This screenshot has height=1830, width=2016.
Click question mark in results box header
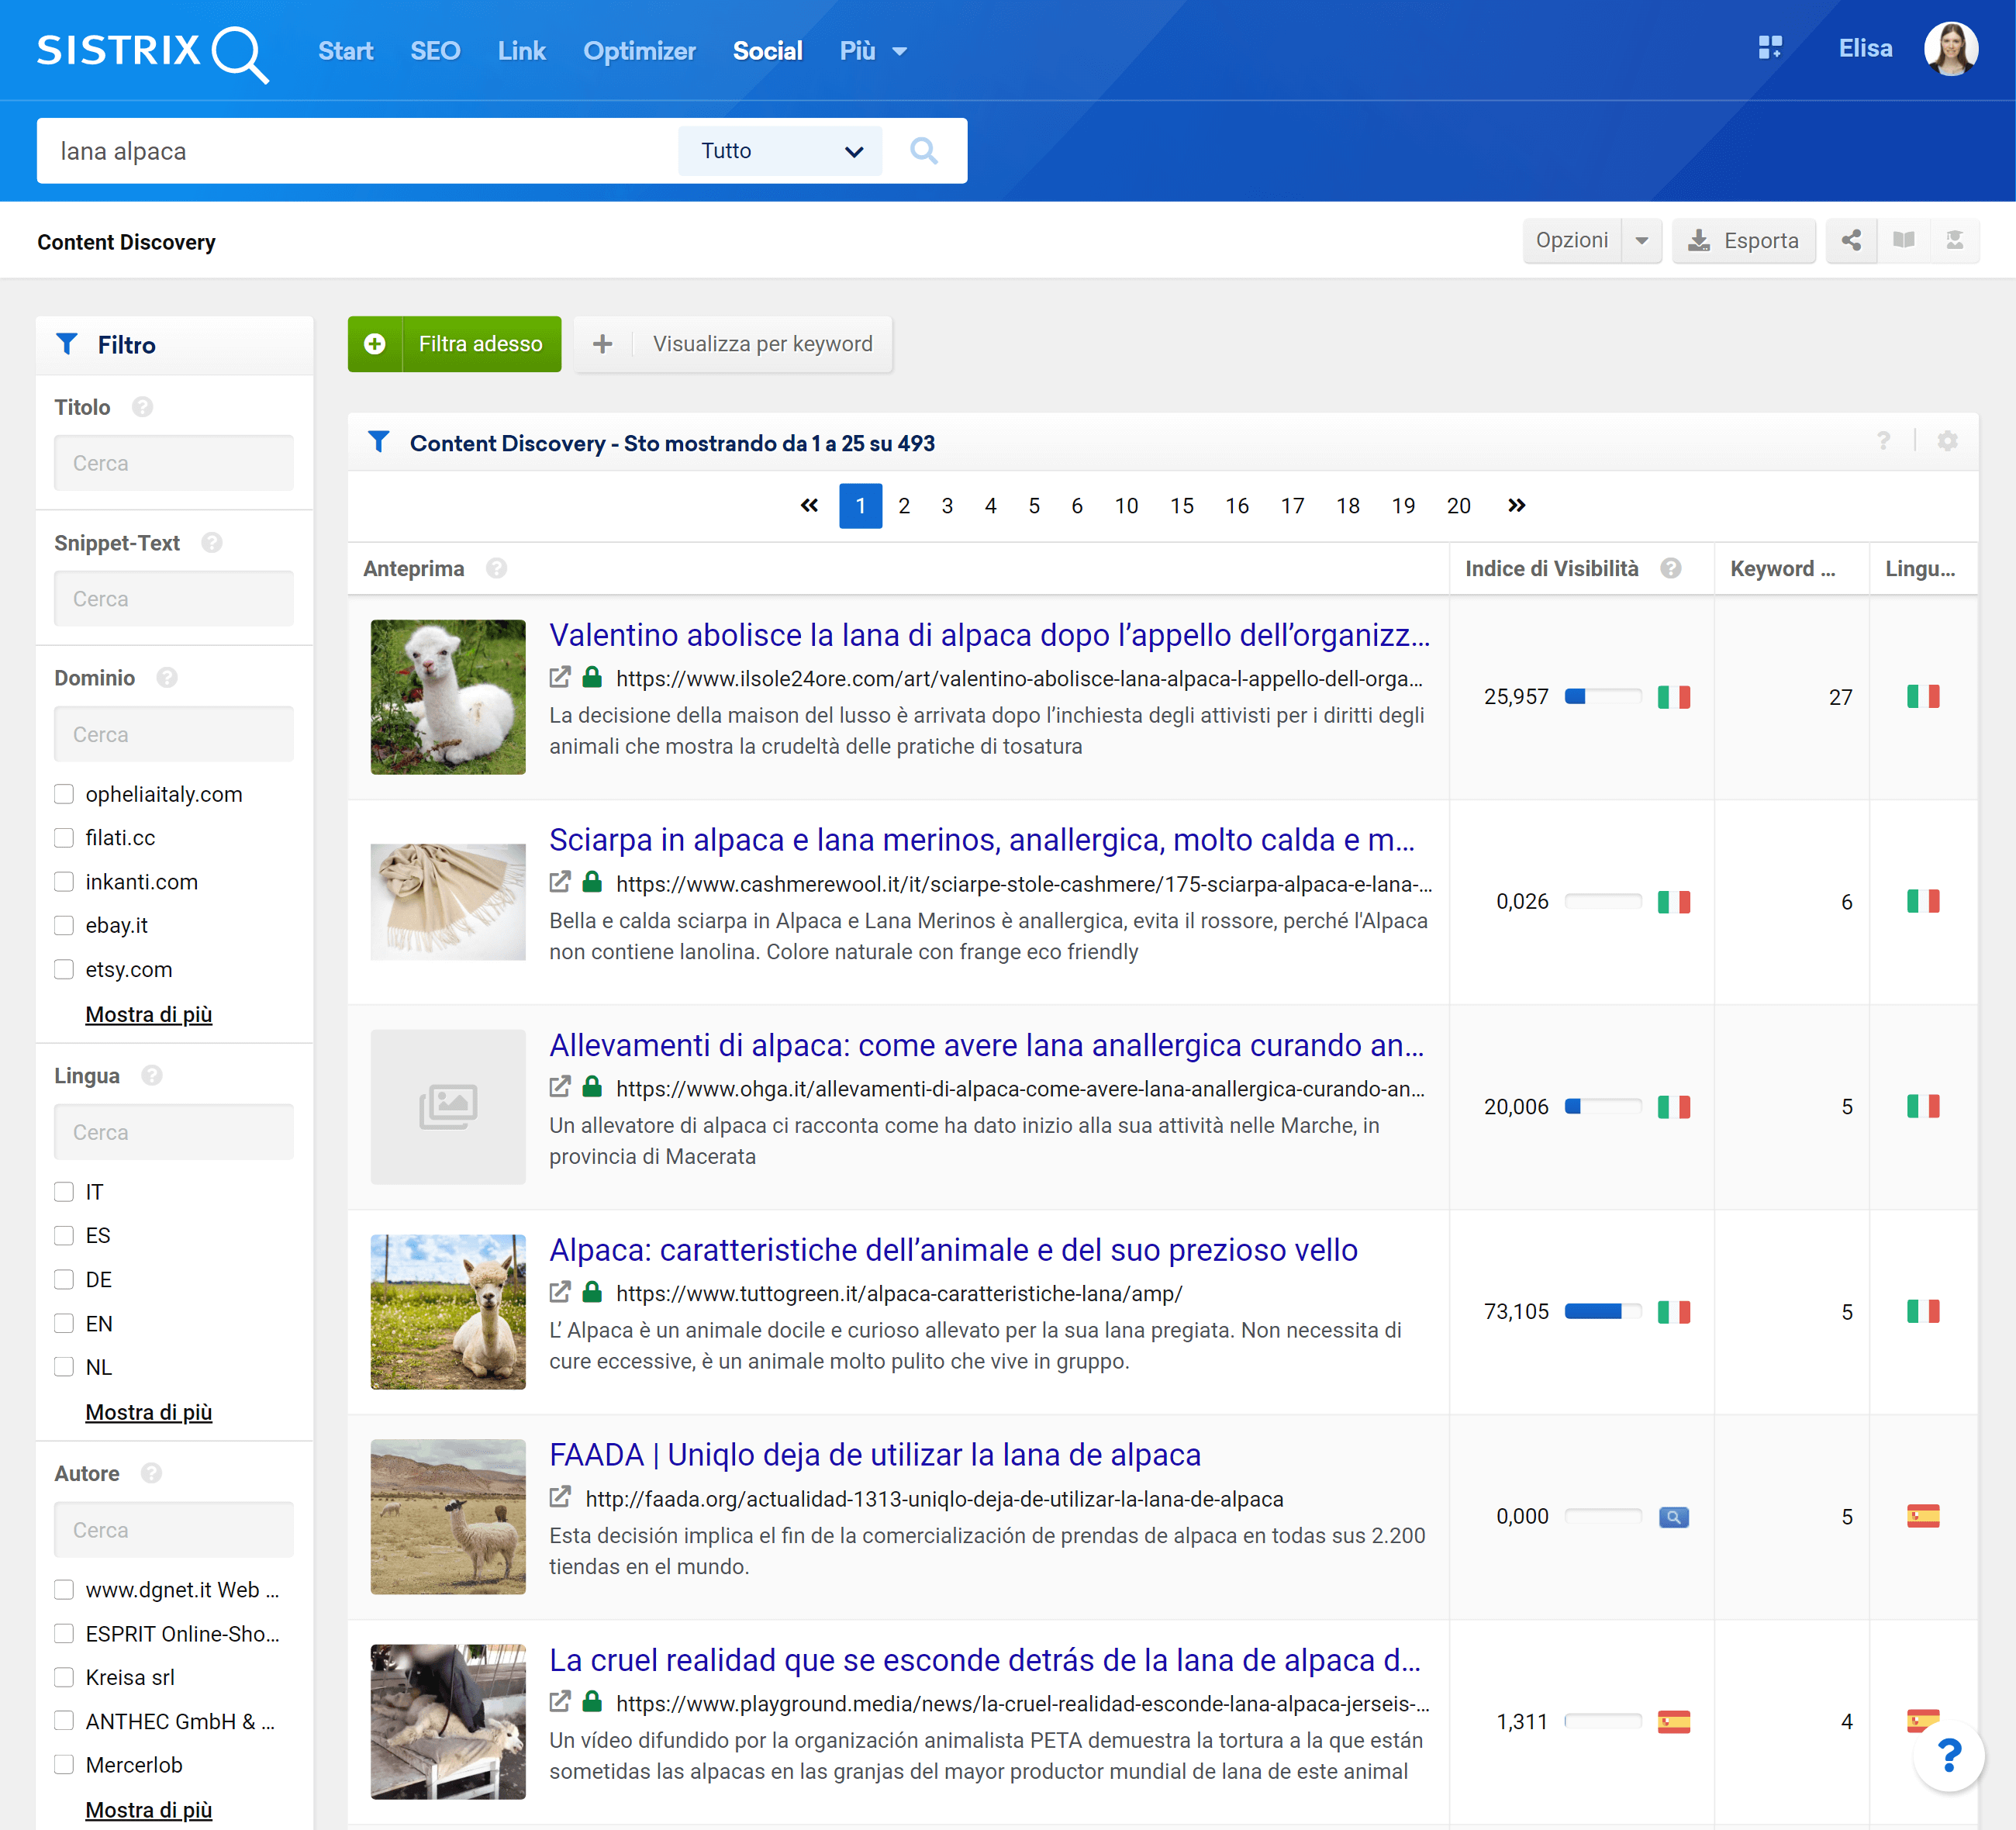1884,442
